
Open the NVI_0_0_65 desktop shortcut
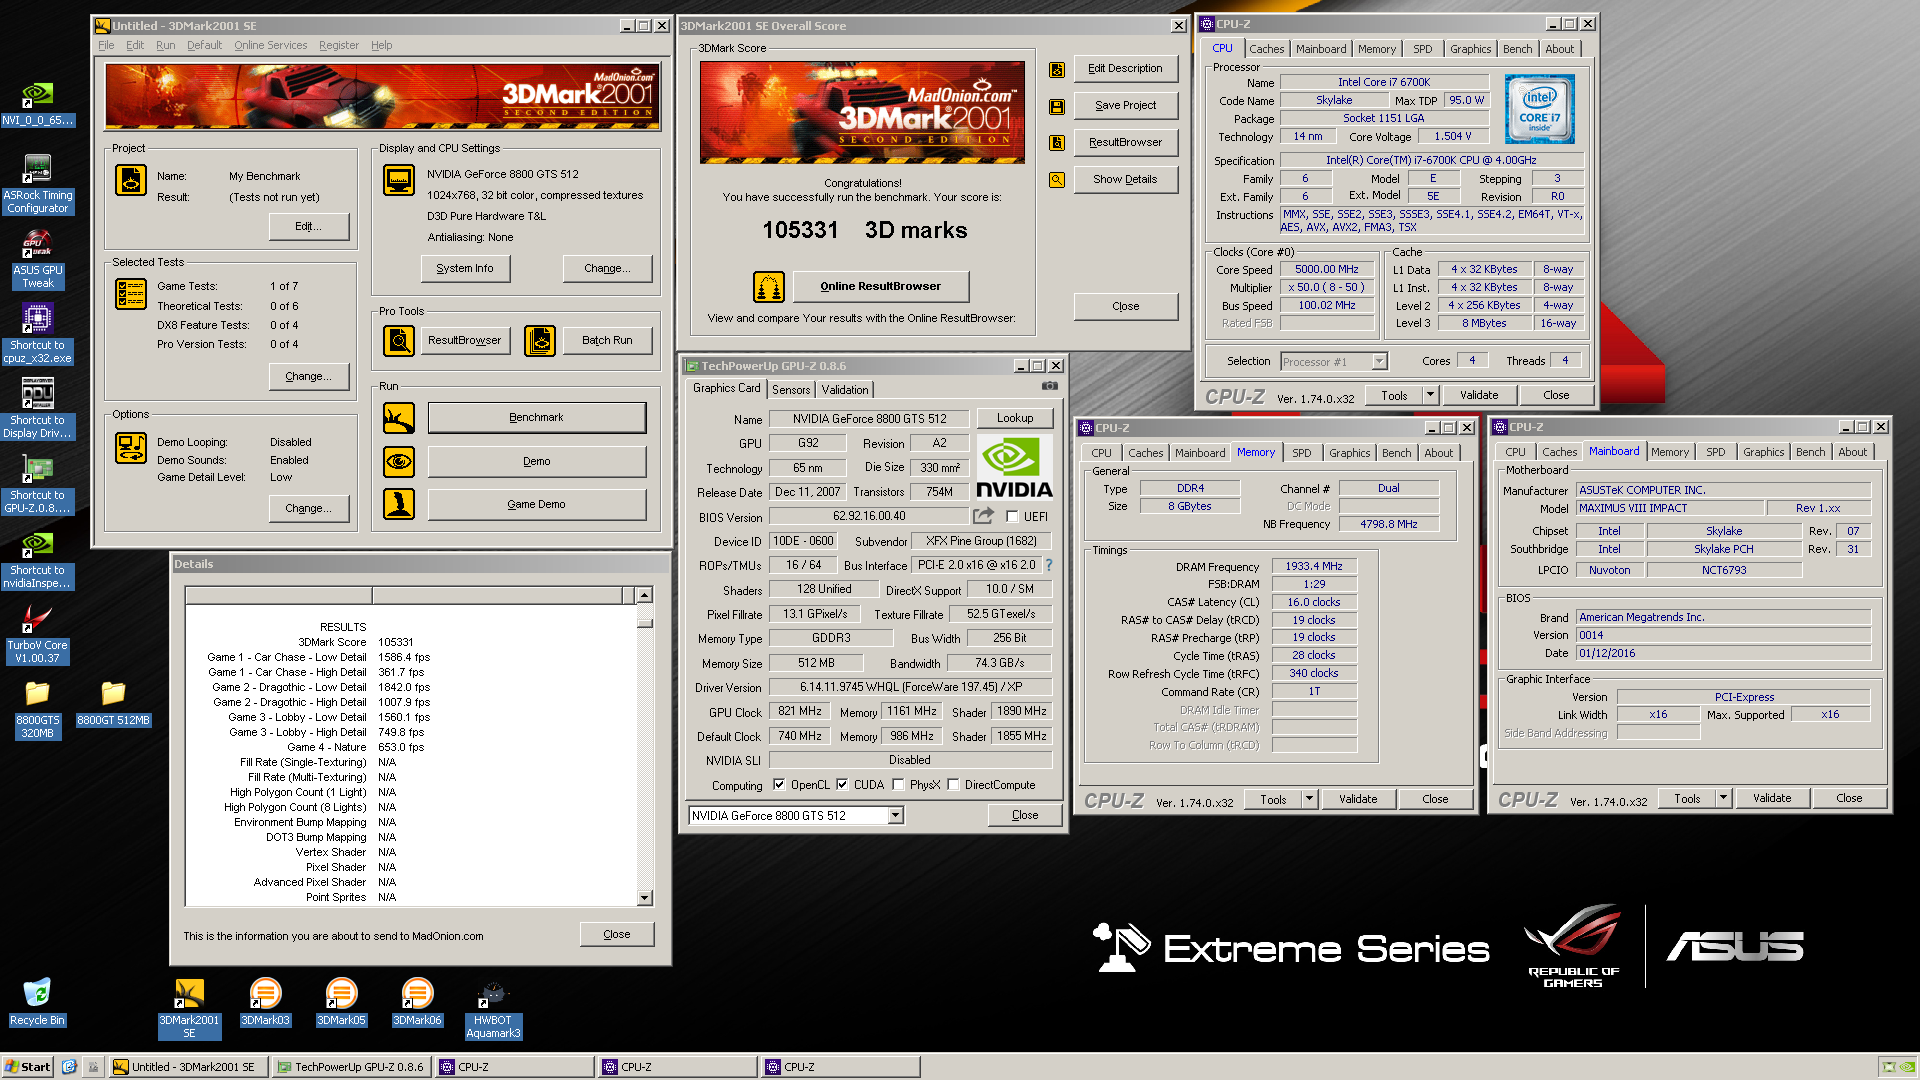pyautogui.click(x=37, y=104)
